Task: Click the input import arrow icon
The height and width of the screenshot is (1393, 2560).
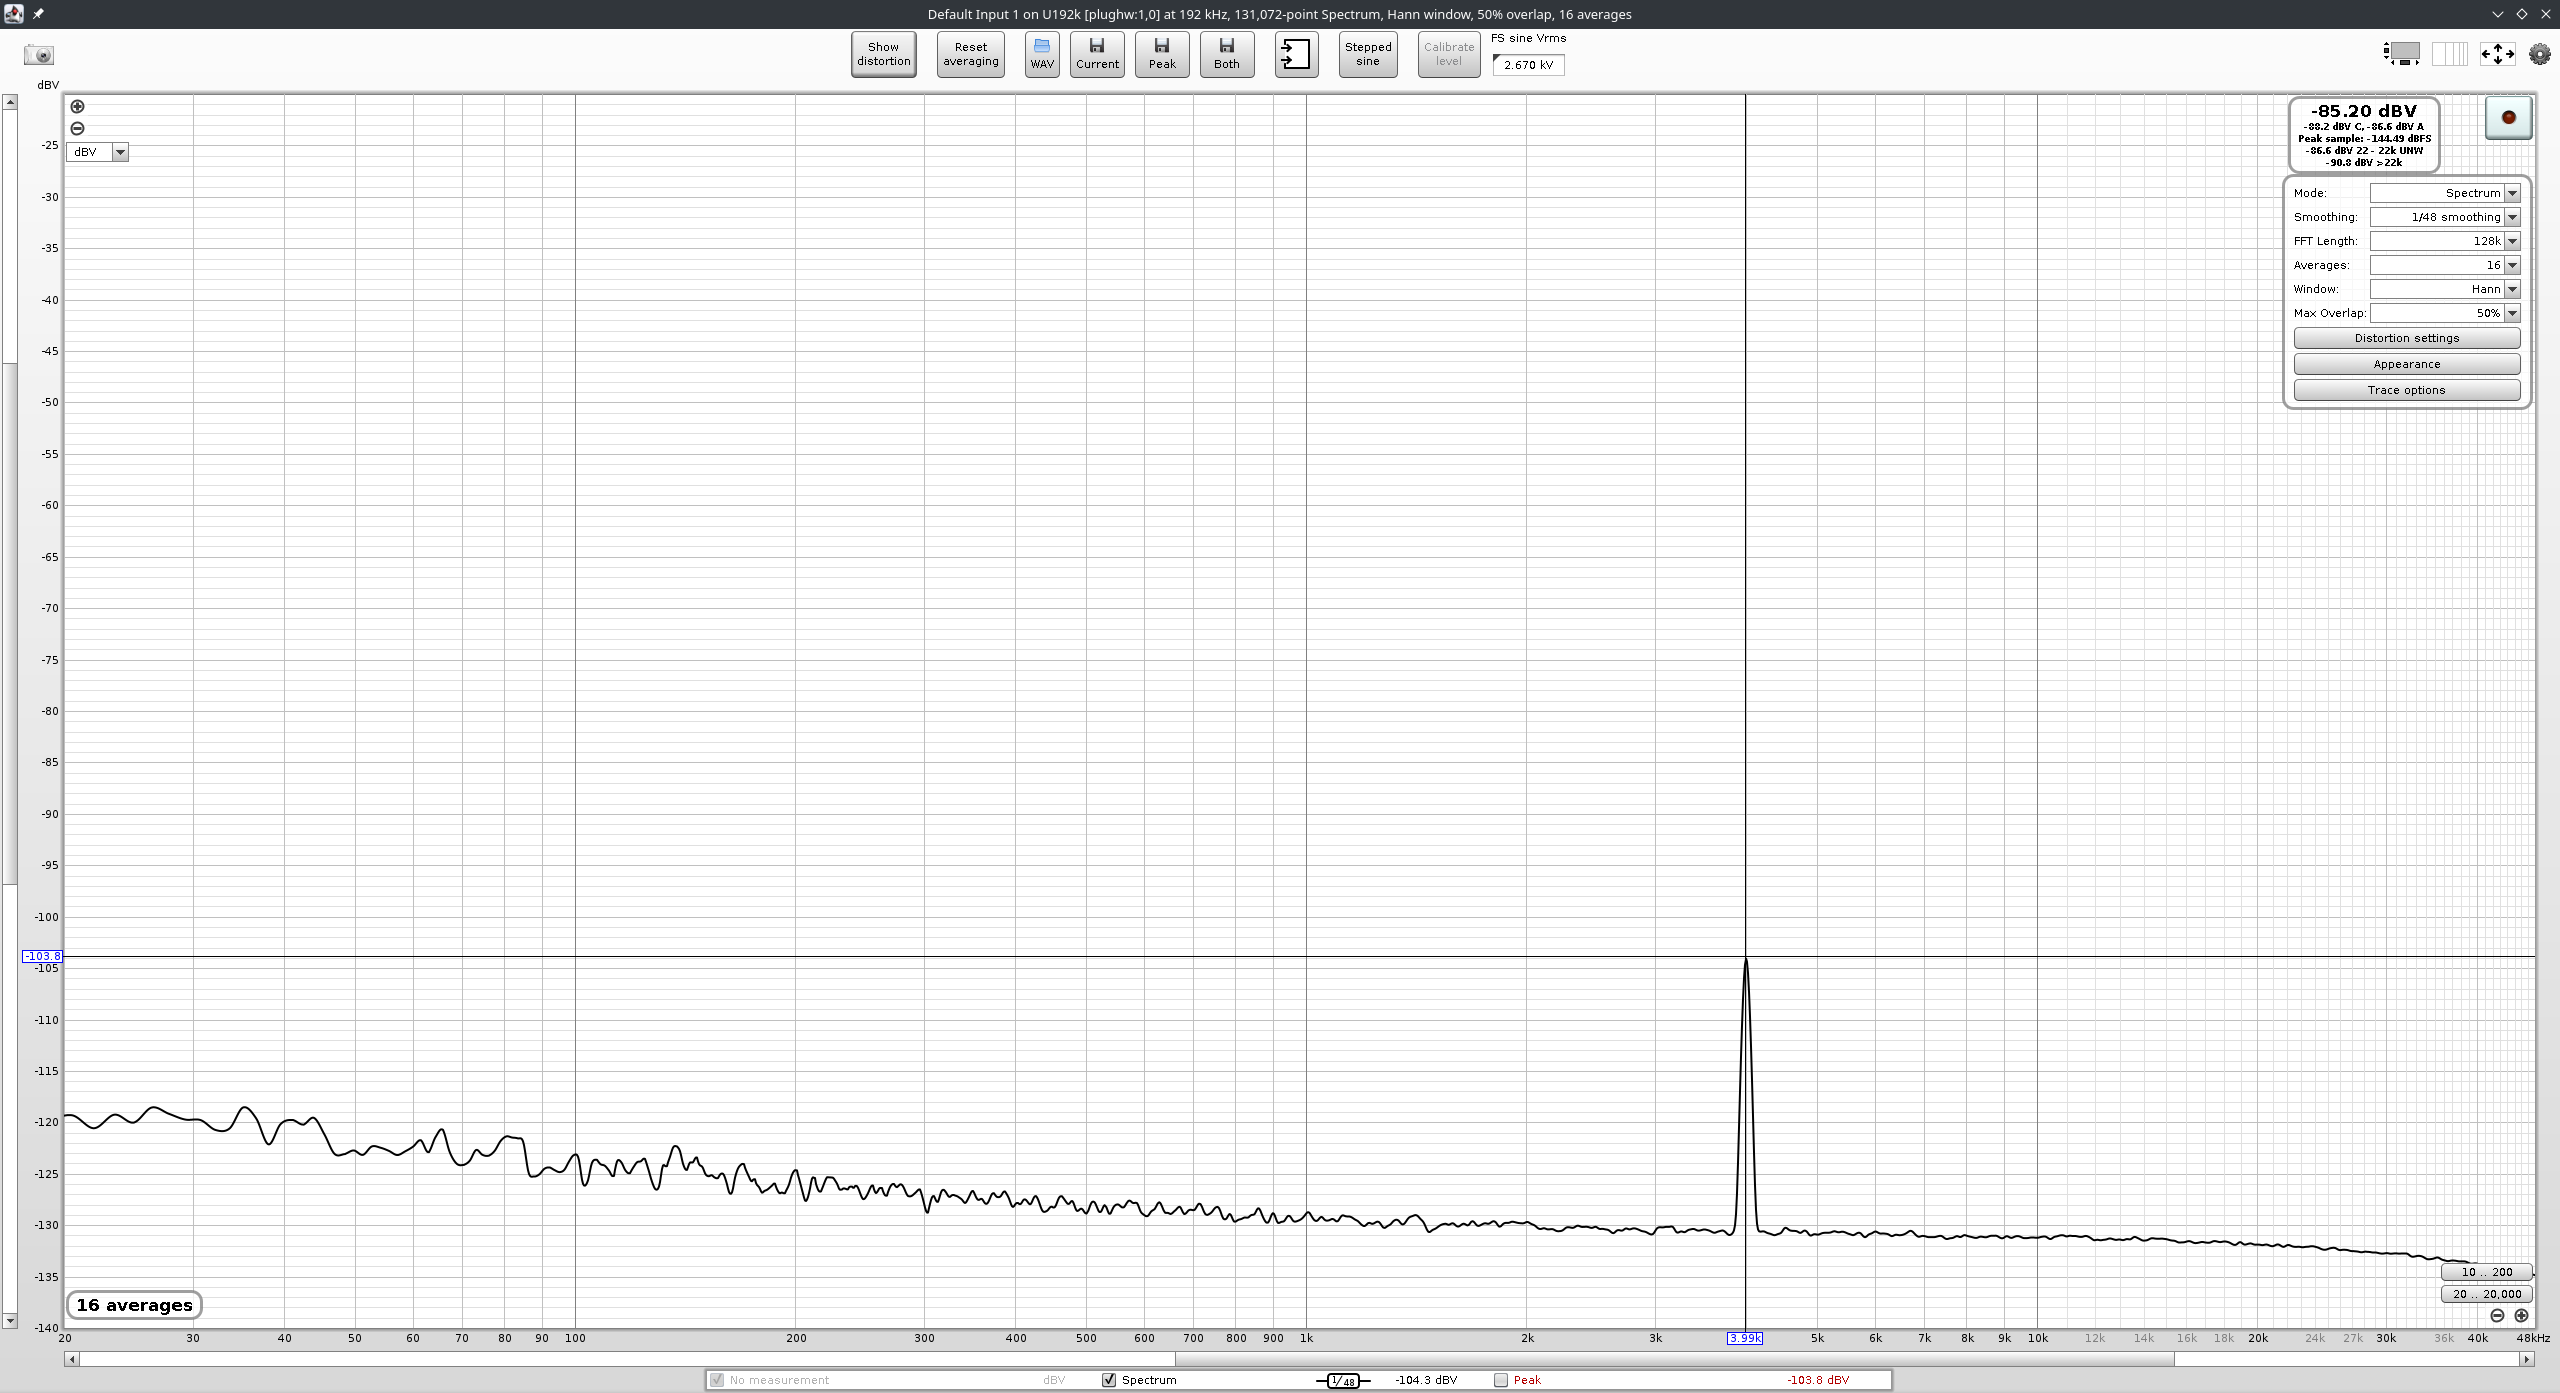Action: coord(1296,54)
